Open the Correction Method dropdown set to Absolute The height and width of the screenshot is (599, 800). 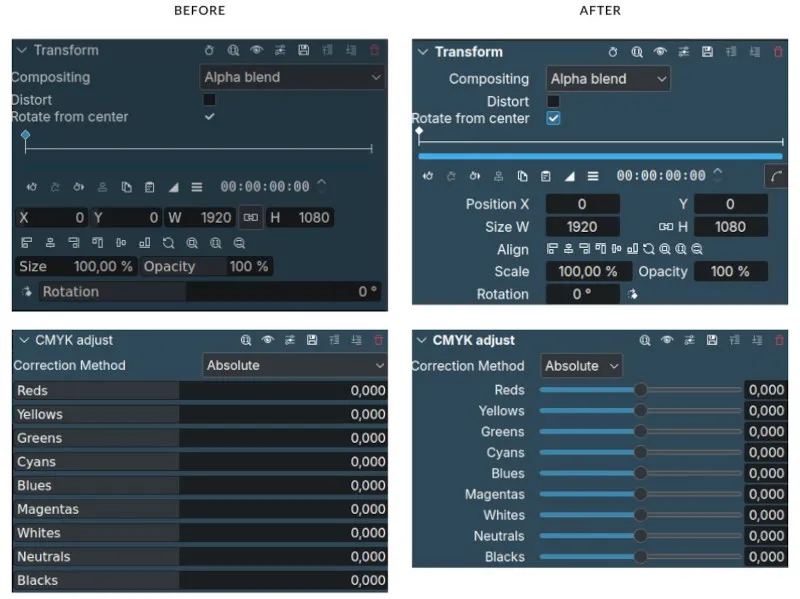click(x=580, y=366)
